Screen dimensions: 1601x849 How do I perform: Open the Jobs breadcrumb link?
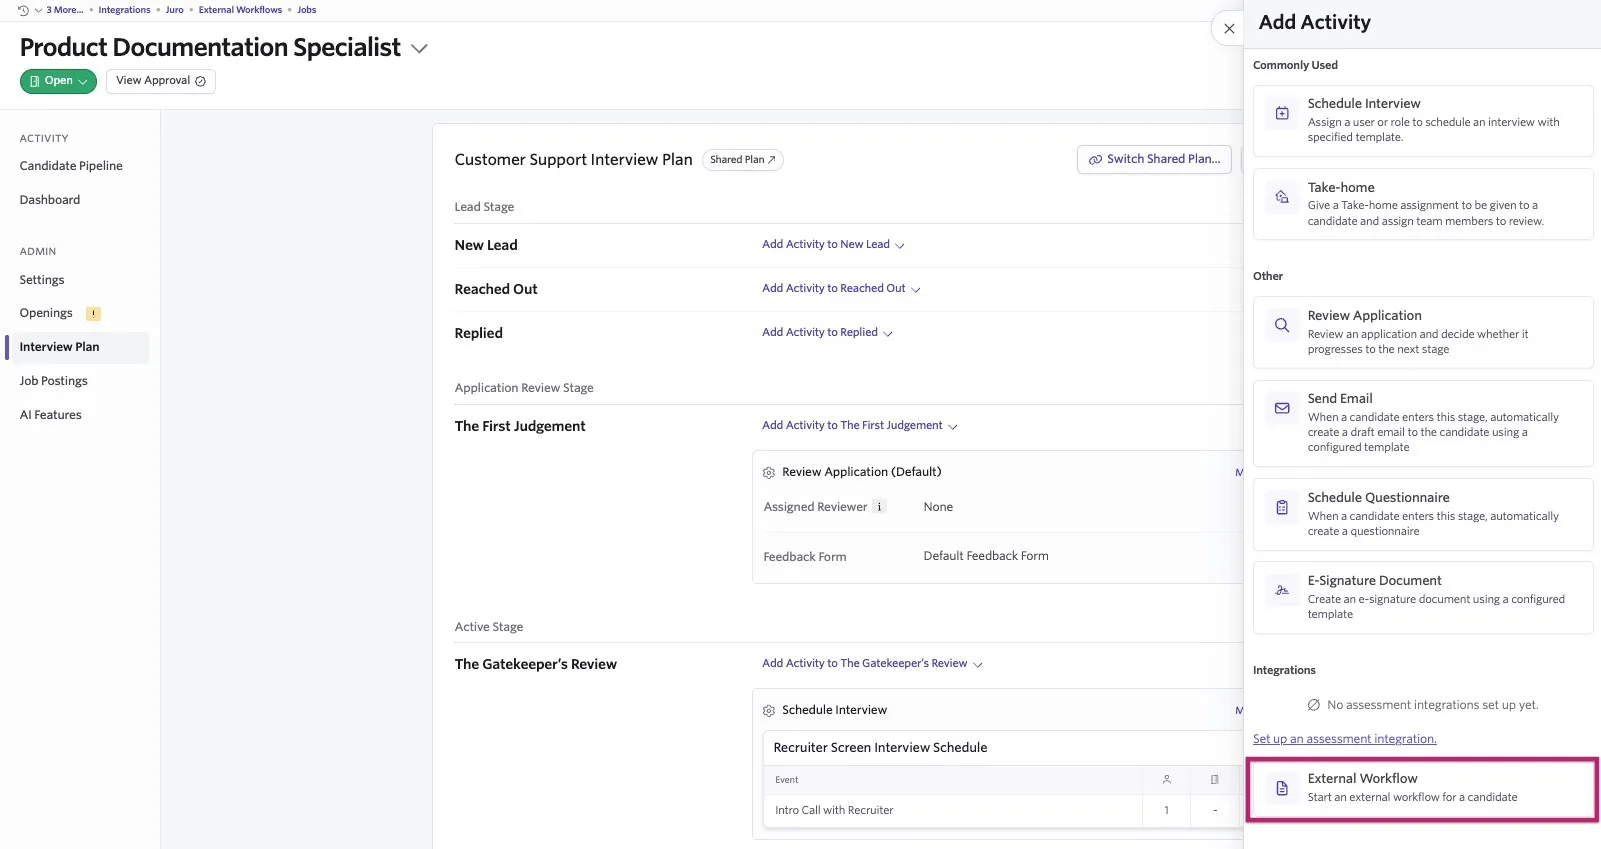(x=306, y=10)
